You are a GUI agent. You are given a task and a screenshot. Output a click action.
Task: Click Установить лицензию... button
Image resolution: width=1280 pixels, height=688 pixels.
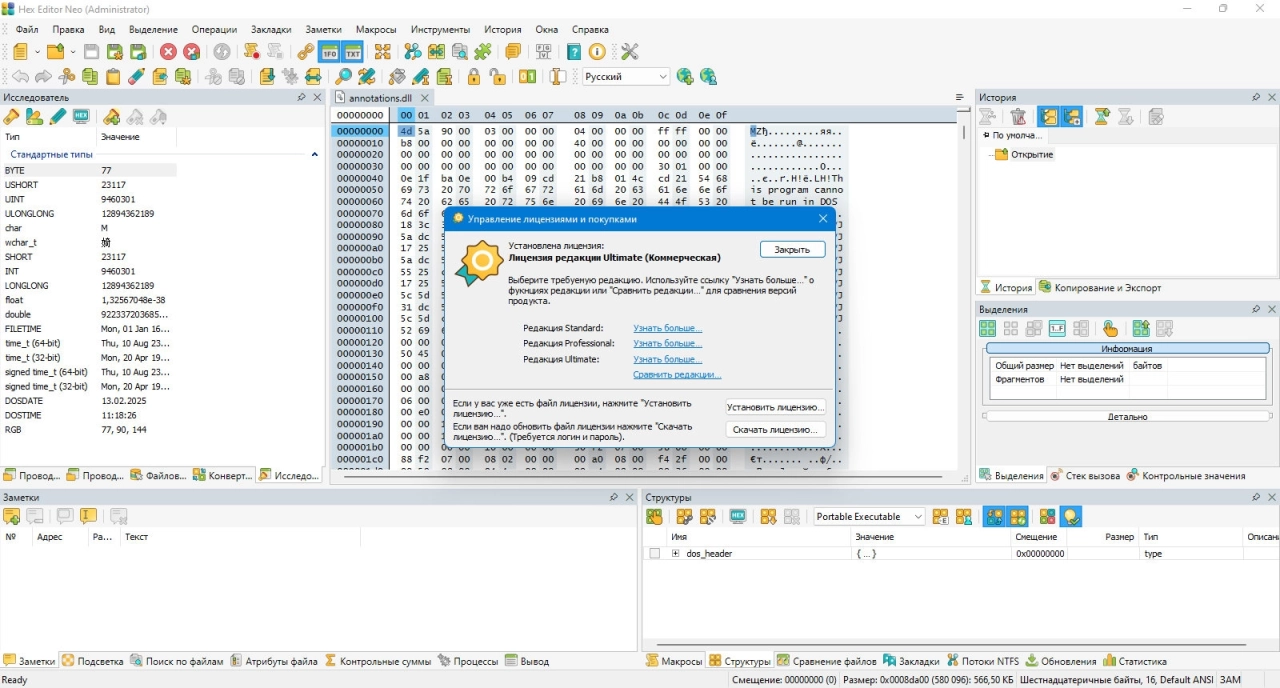pos(776,407)
